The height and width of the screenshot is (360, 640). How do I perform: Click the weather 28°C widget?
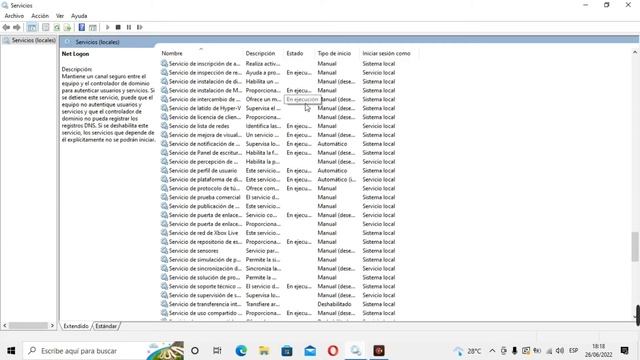(x=467, y=351)
